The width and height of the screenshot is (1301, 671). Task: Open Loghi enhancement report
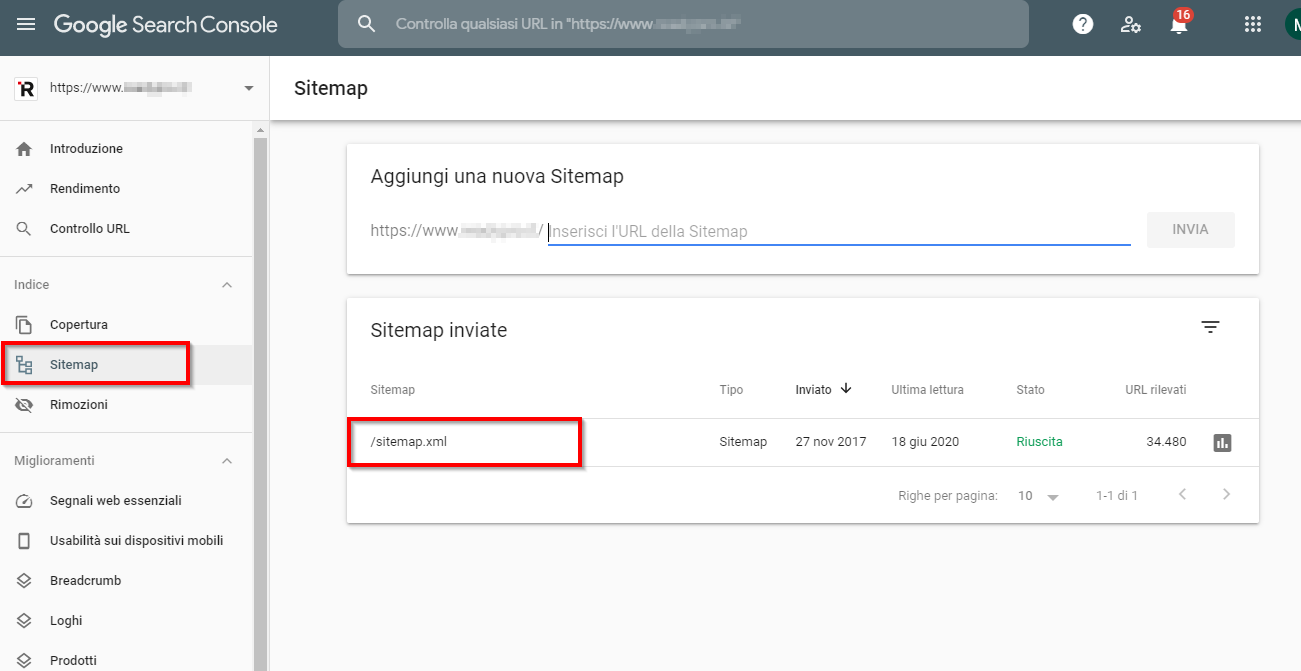click(66, 621)
